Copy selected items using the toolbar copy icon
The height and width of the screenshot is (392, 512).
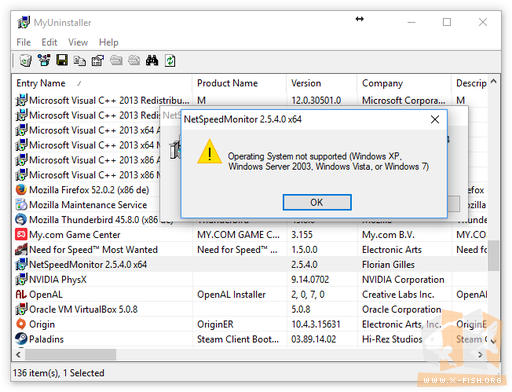pyautogui.click(x=80, y=61)
